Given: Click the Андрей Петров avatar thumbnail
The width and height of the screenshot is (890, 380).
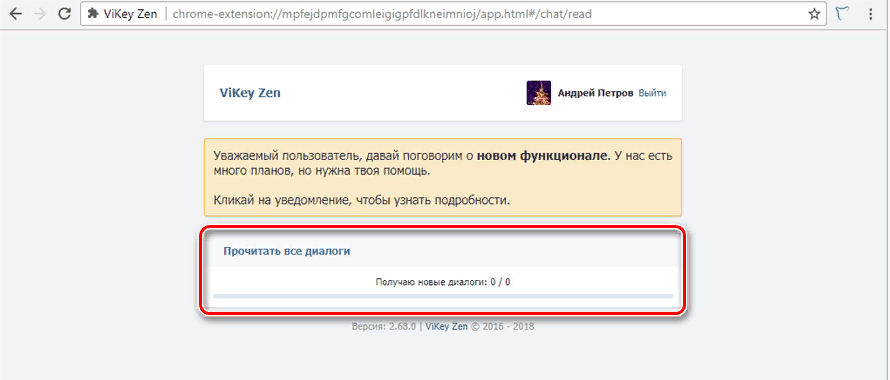Looking at the screenshot, I should tap(539, 93).
